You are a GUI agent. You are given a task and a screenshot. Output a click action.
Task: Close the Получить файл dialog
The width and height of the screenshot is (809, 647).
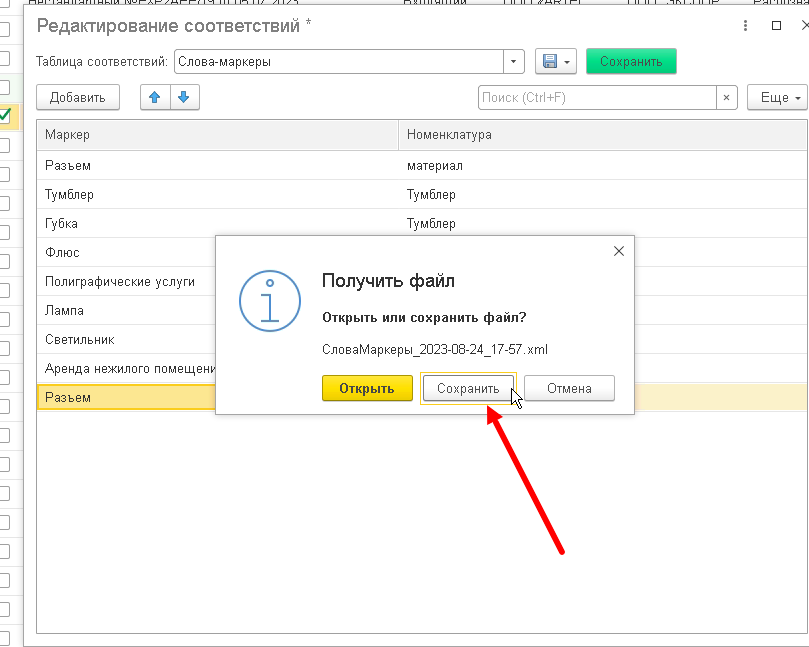[x=619, y=251]
